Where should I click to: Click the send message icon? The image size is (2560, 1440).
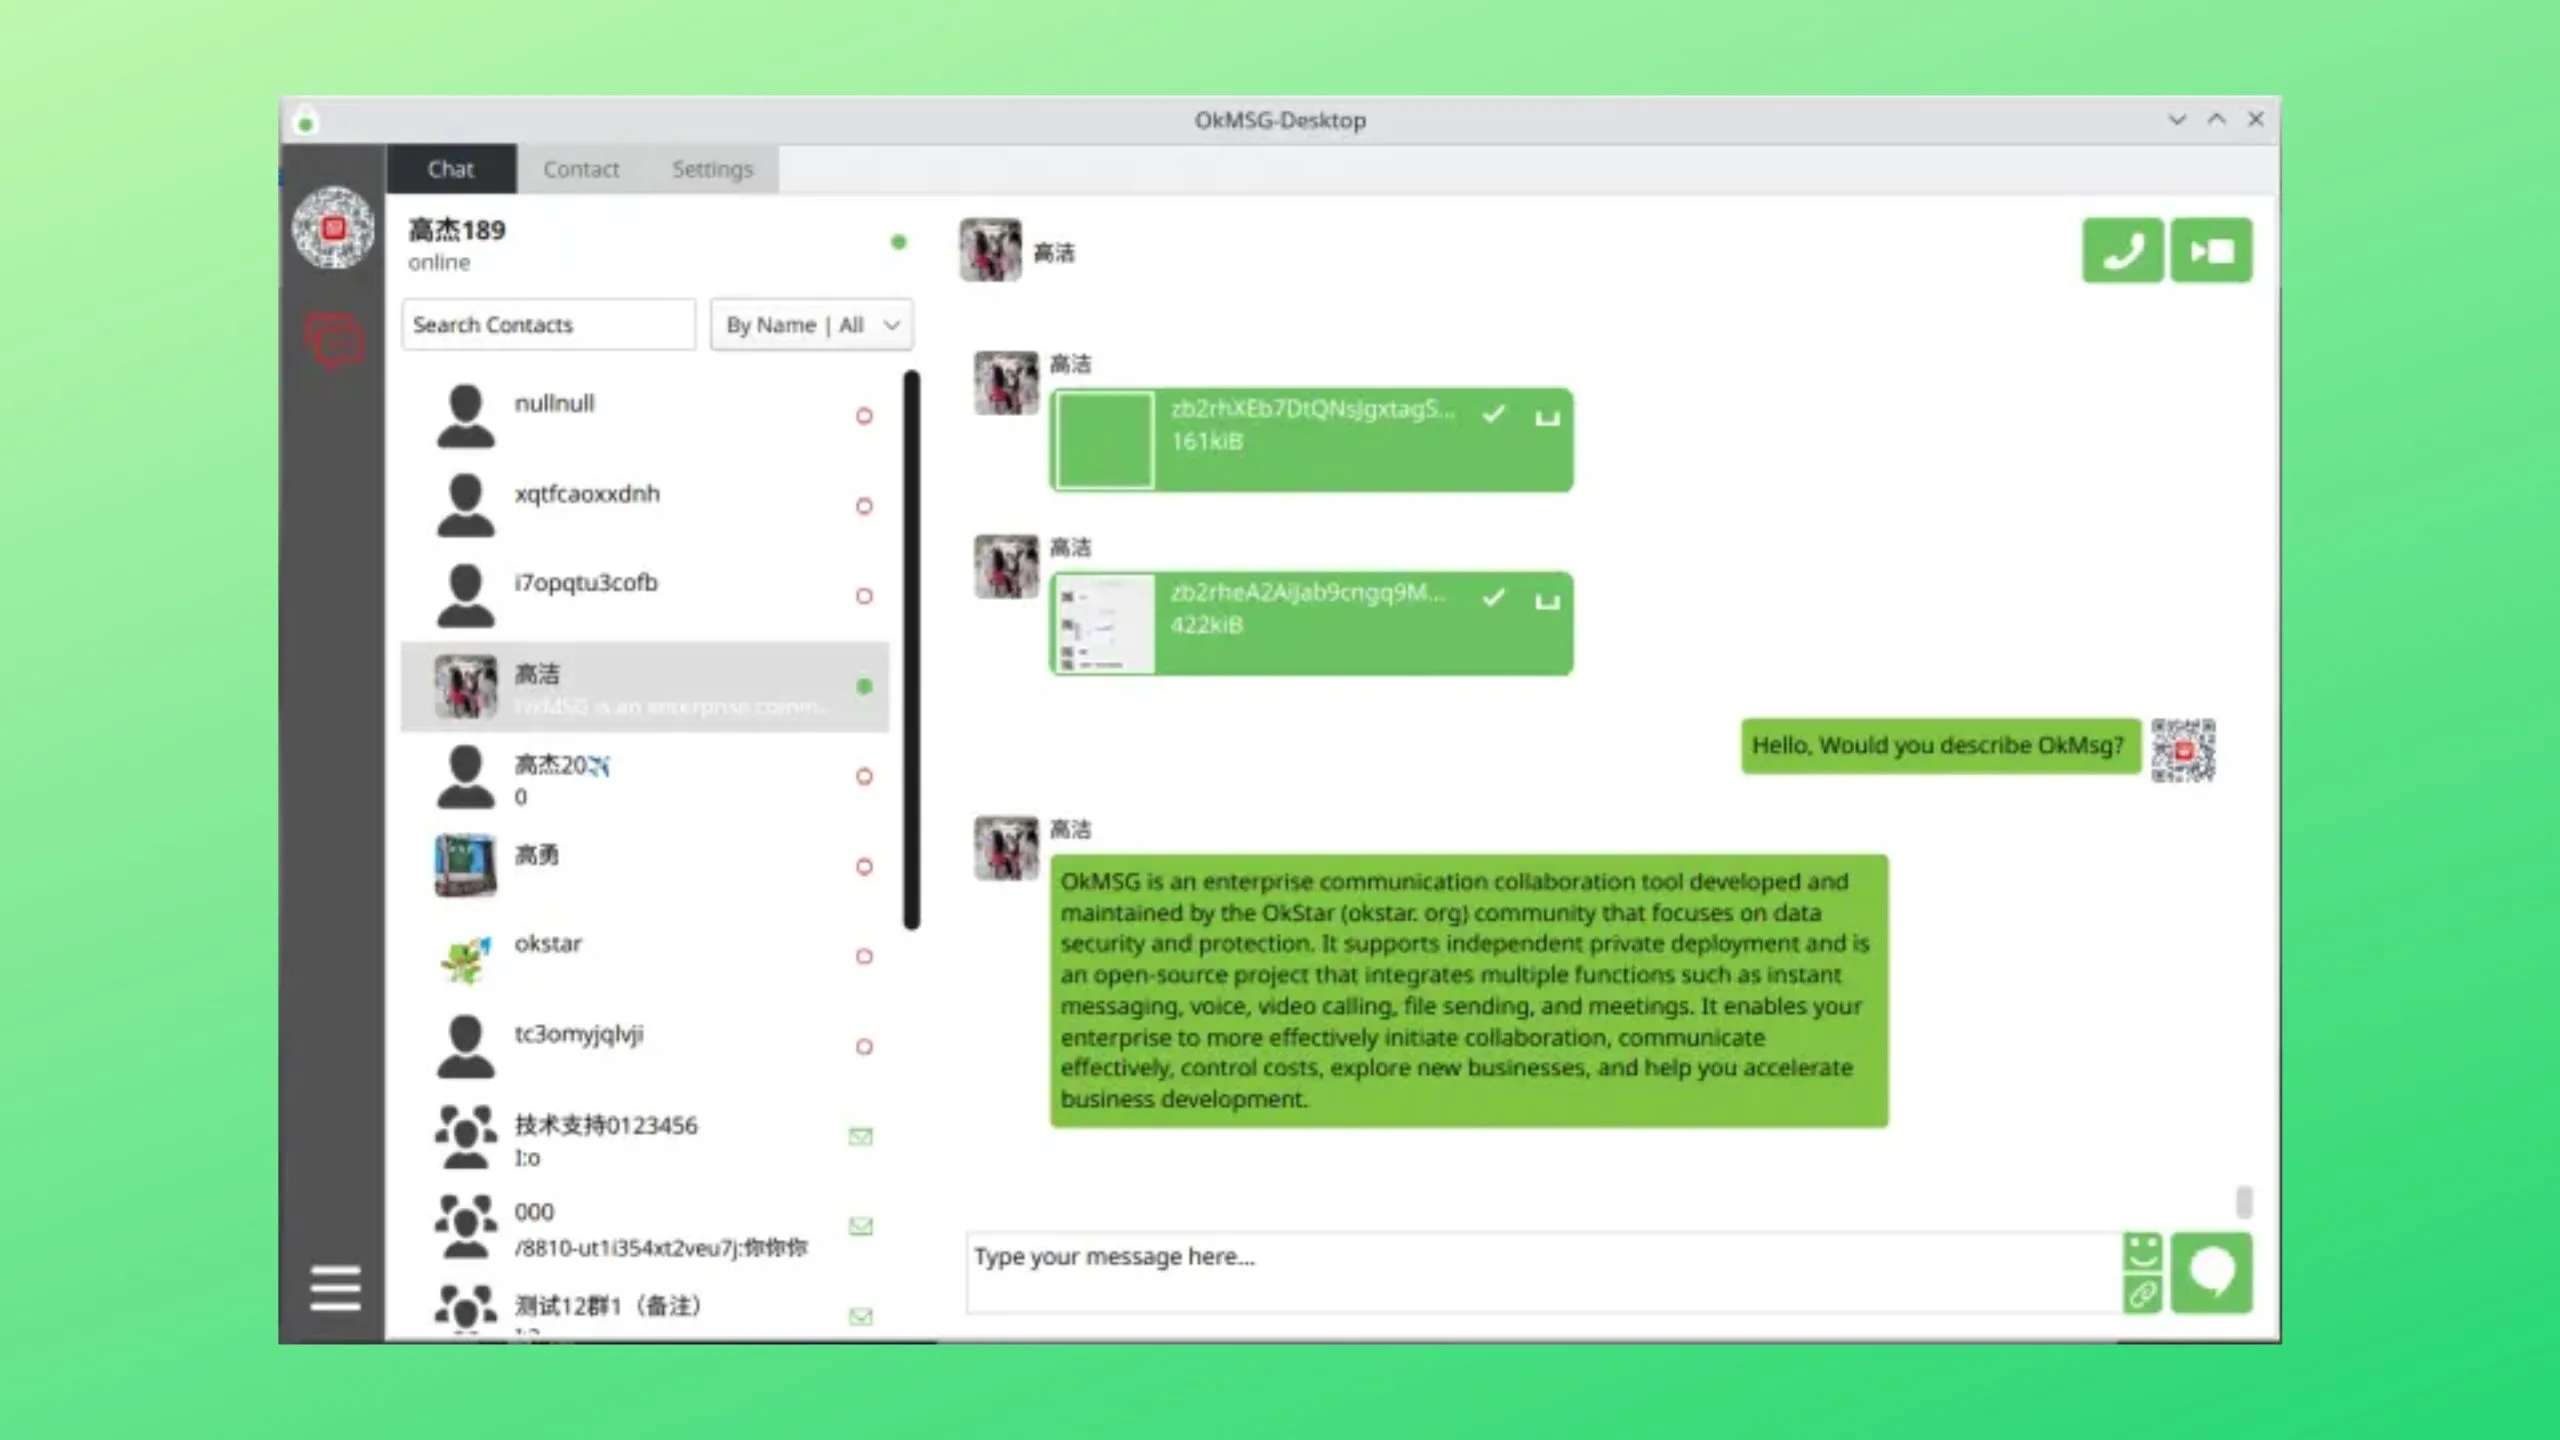tap(2210, 1271)
